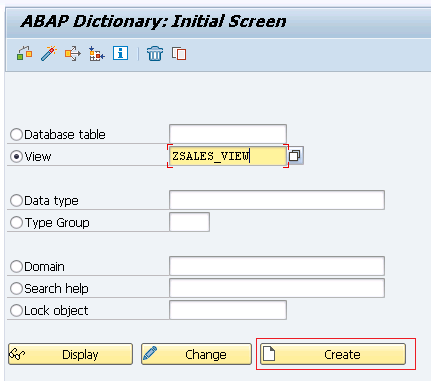Click the Database table name field
Screen dimensions: 431x381
pos(228,134)
